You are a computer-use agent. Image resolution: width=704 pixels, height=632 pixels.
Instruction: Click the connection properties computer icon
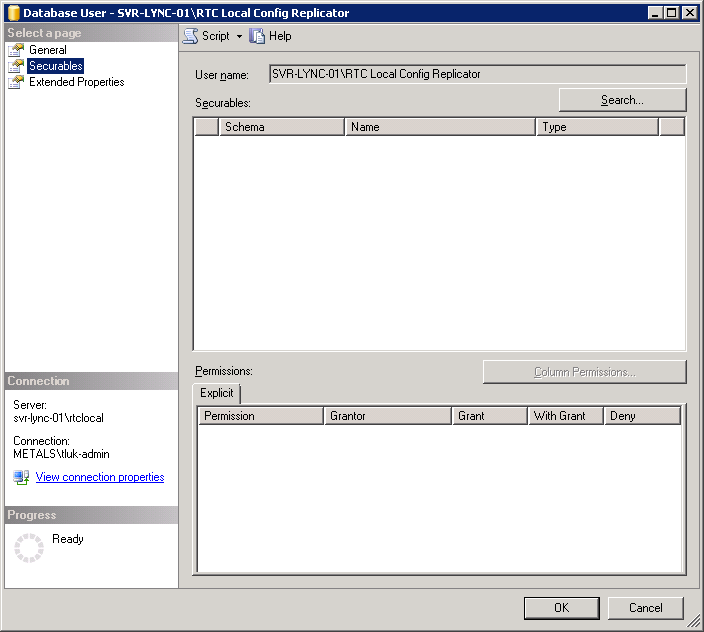tap(21, 477)
